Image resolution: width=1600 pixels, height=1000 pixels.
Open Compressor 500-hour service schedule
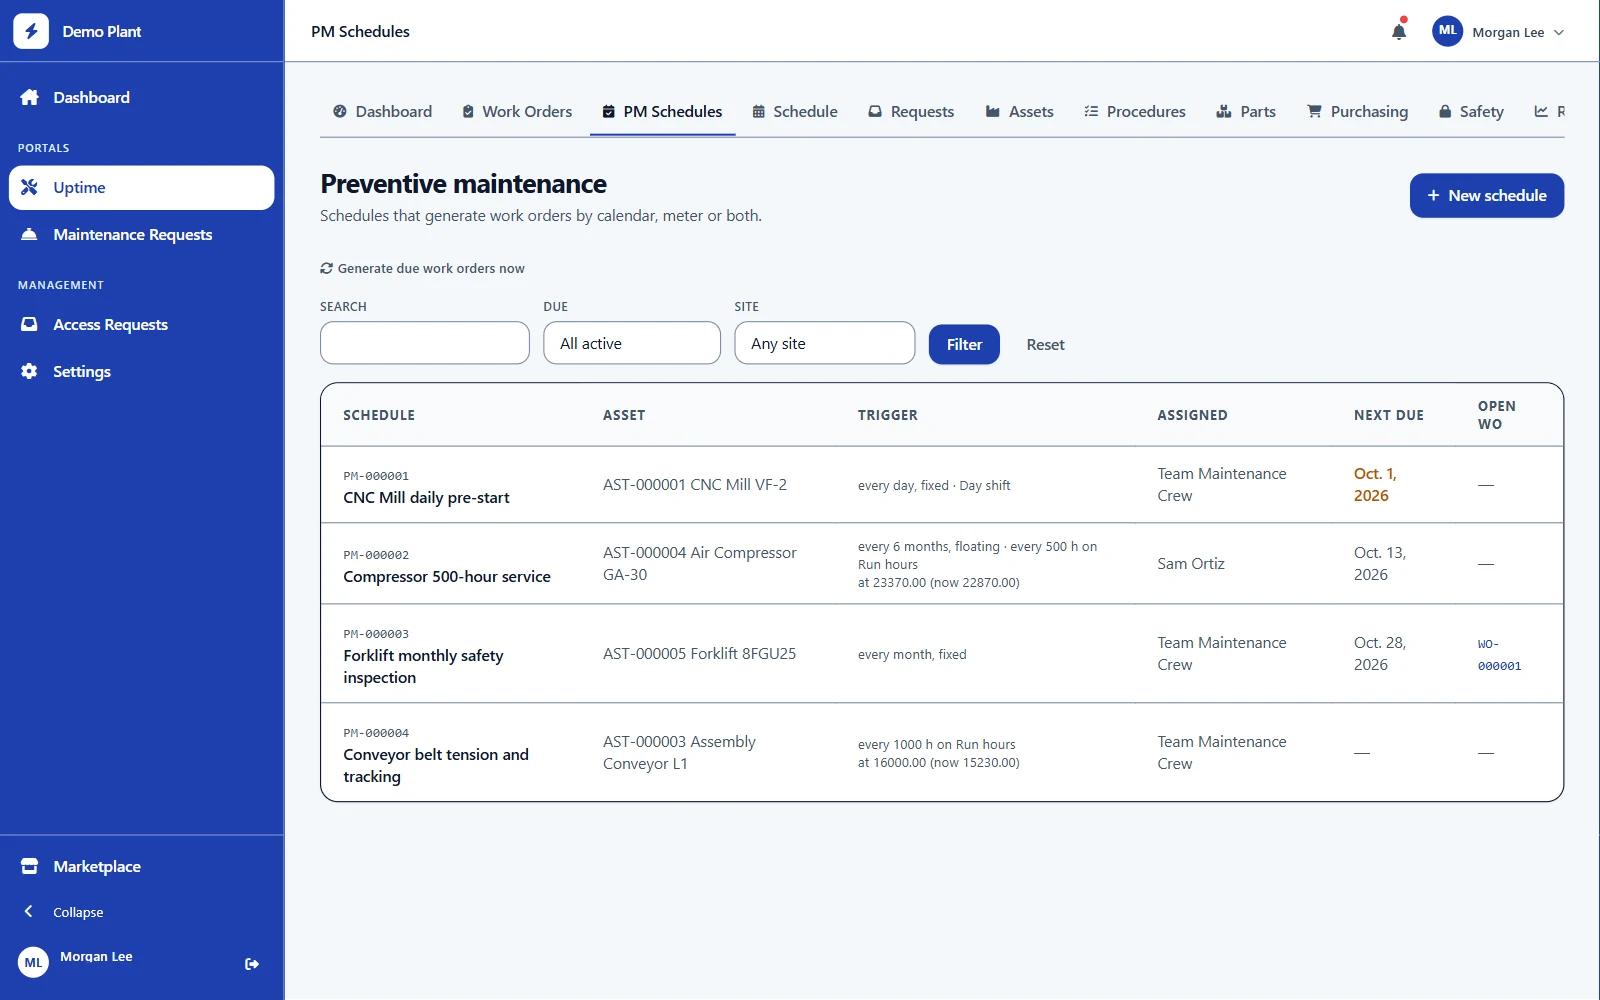(x=447, y=576)
